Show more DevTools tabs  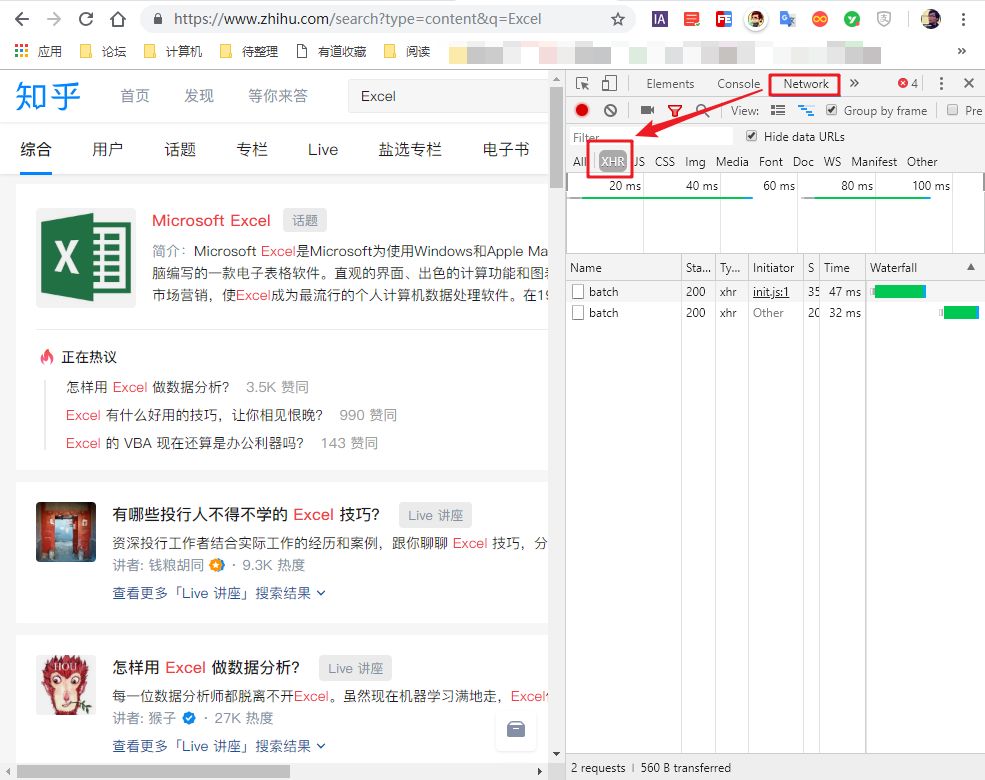click(854, 83)
